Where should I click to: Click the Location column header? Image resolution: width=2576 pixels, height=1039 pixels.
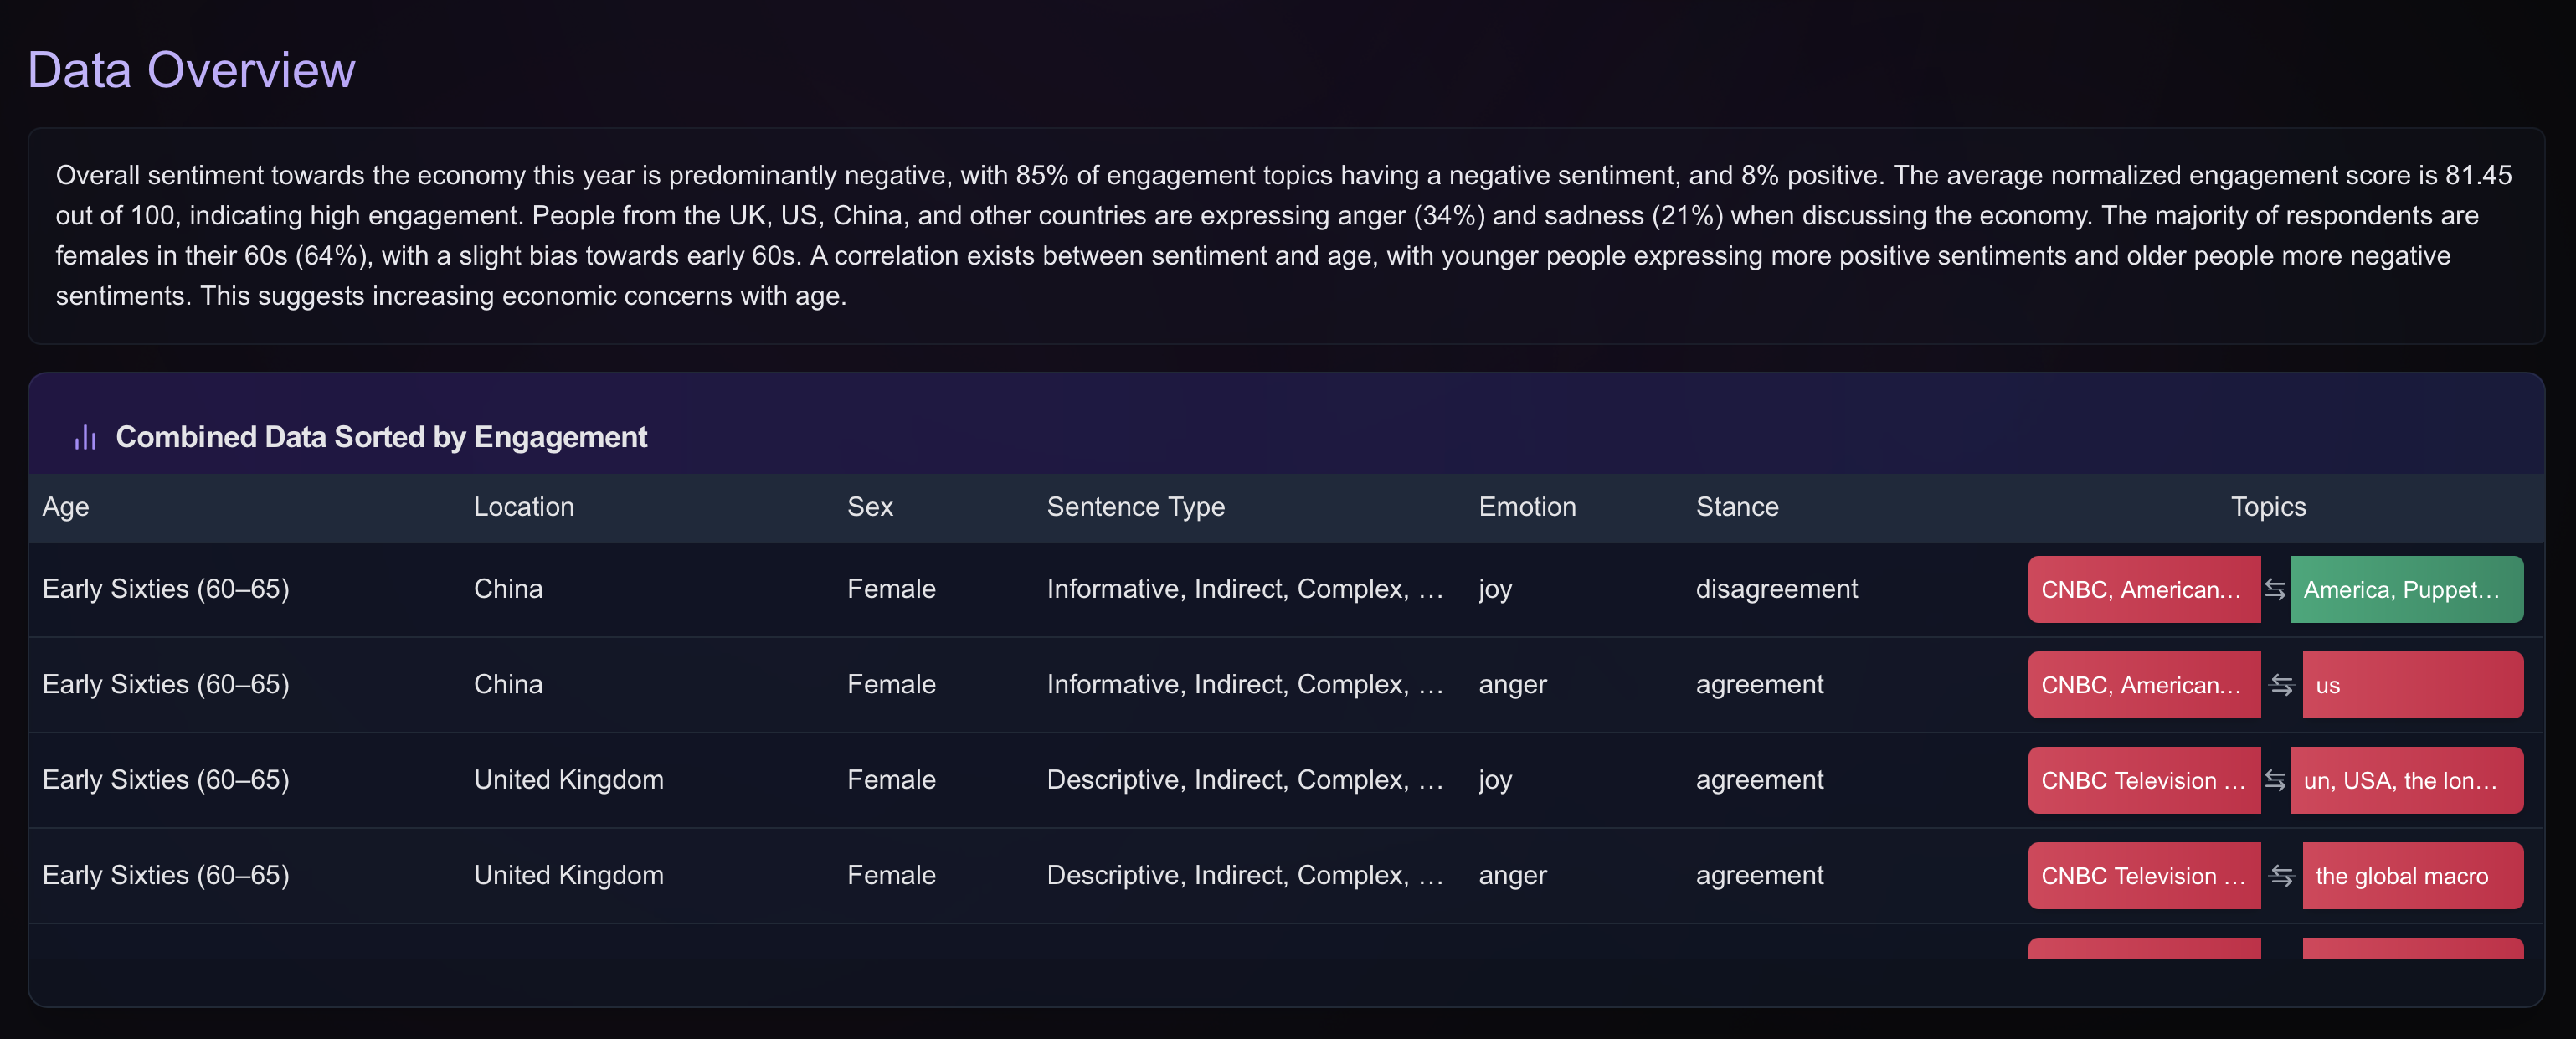pos(523,507)
